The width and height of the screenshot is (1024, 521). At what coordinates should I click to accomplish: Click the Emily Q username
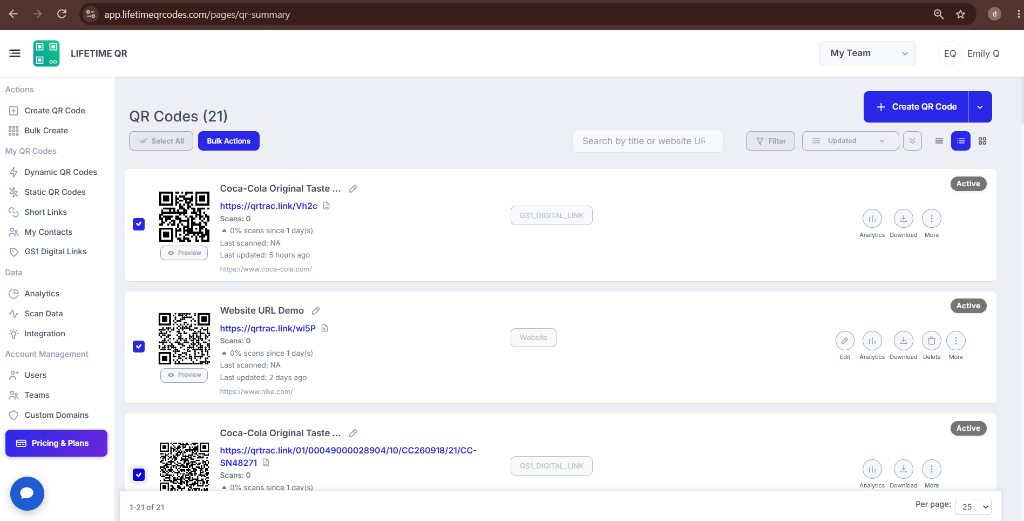coord(983,54)
